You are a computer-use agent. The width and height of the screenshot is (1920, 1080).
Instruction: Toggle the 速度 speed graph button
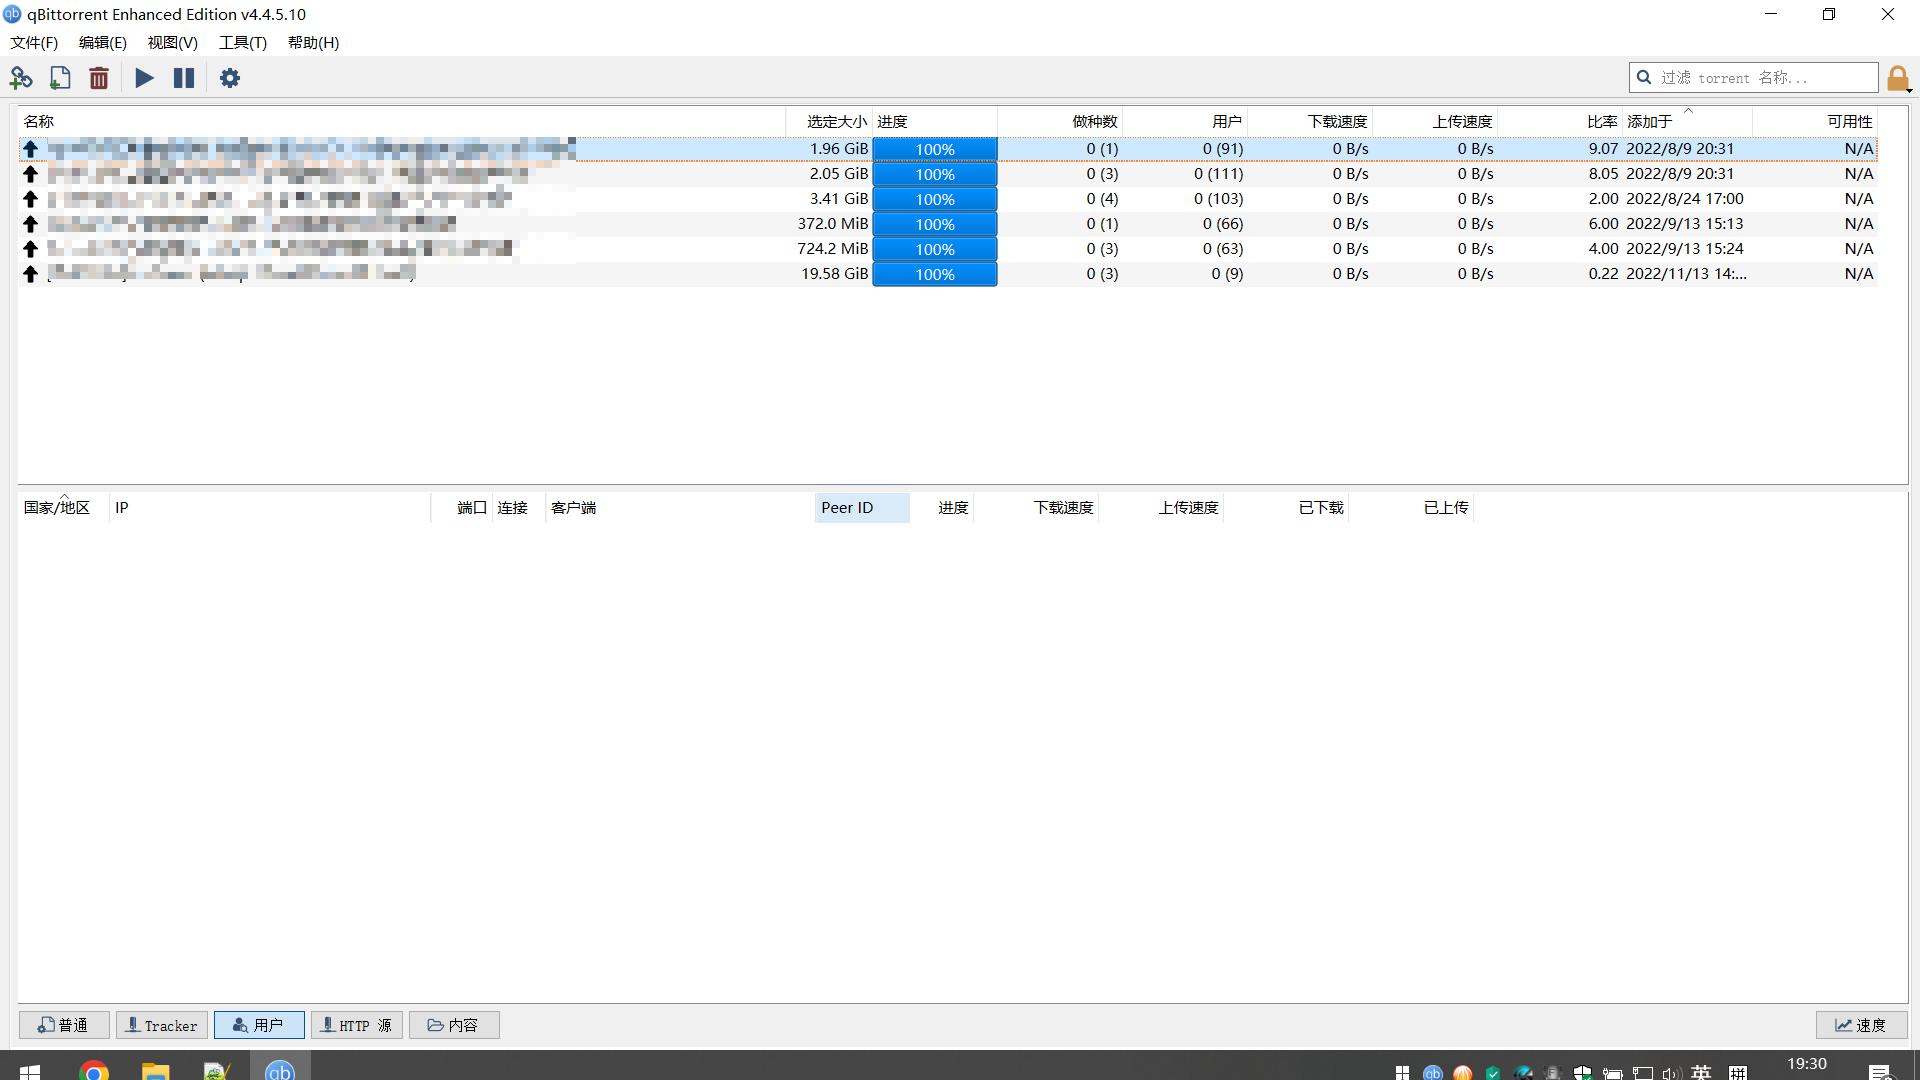[1861, 1025]
